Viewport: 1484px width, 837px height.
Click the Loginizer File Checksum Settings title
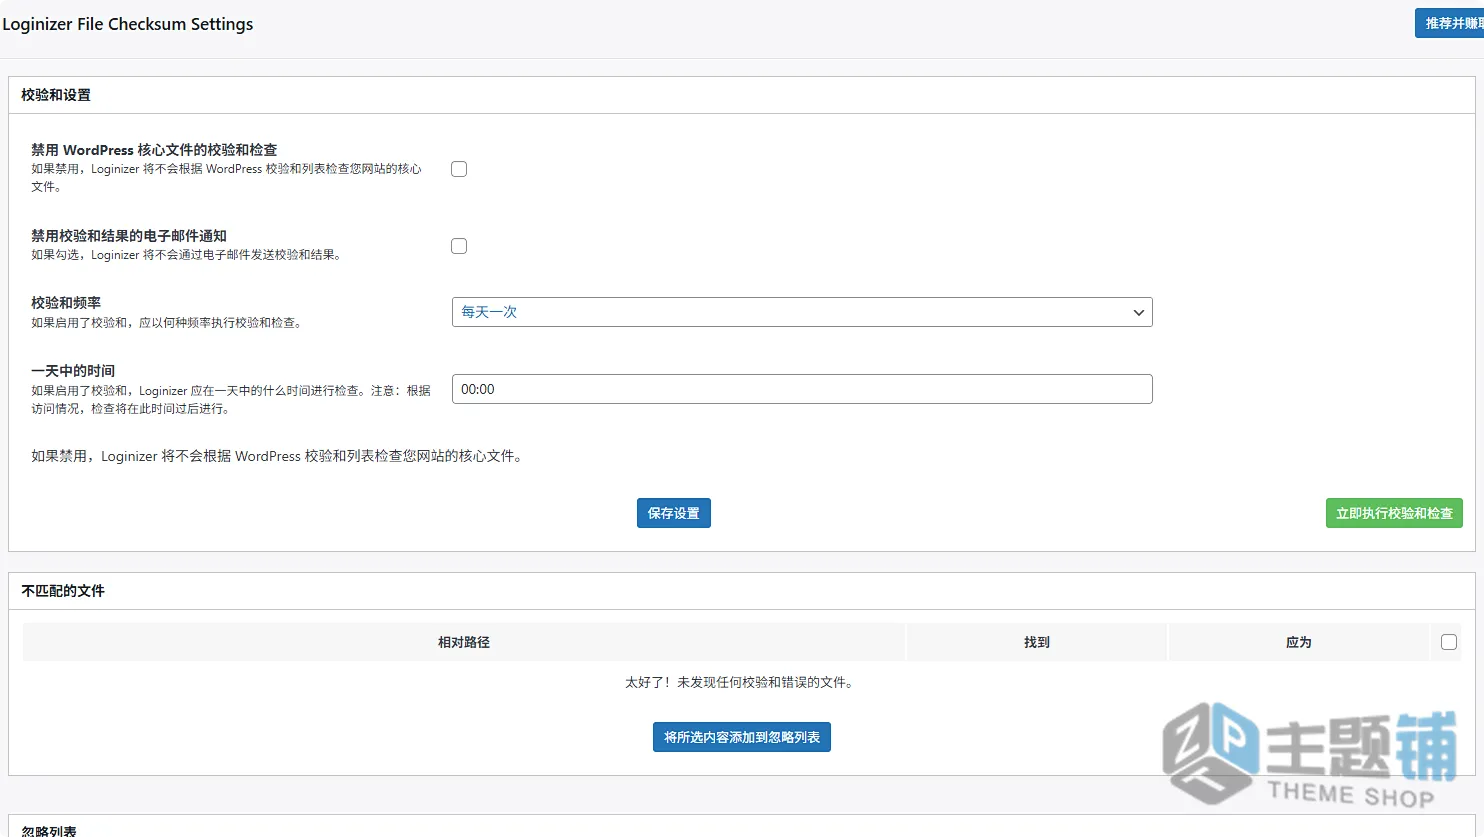[128, 24]
